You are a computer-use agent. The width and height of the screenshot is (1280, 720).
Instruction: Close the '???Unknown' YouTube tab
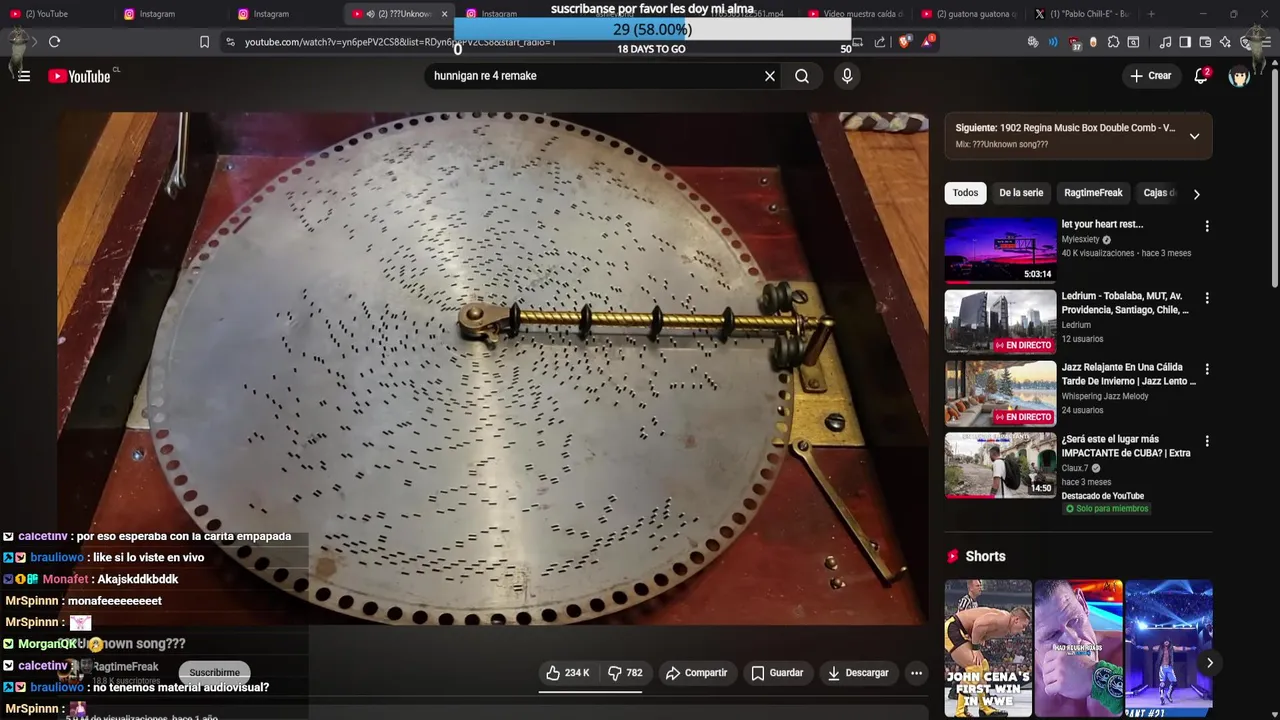(444, 14)
